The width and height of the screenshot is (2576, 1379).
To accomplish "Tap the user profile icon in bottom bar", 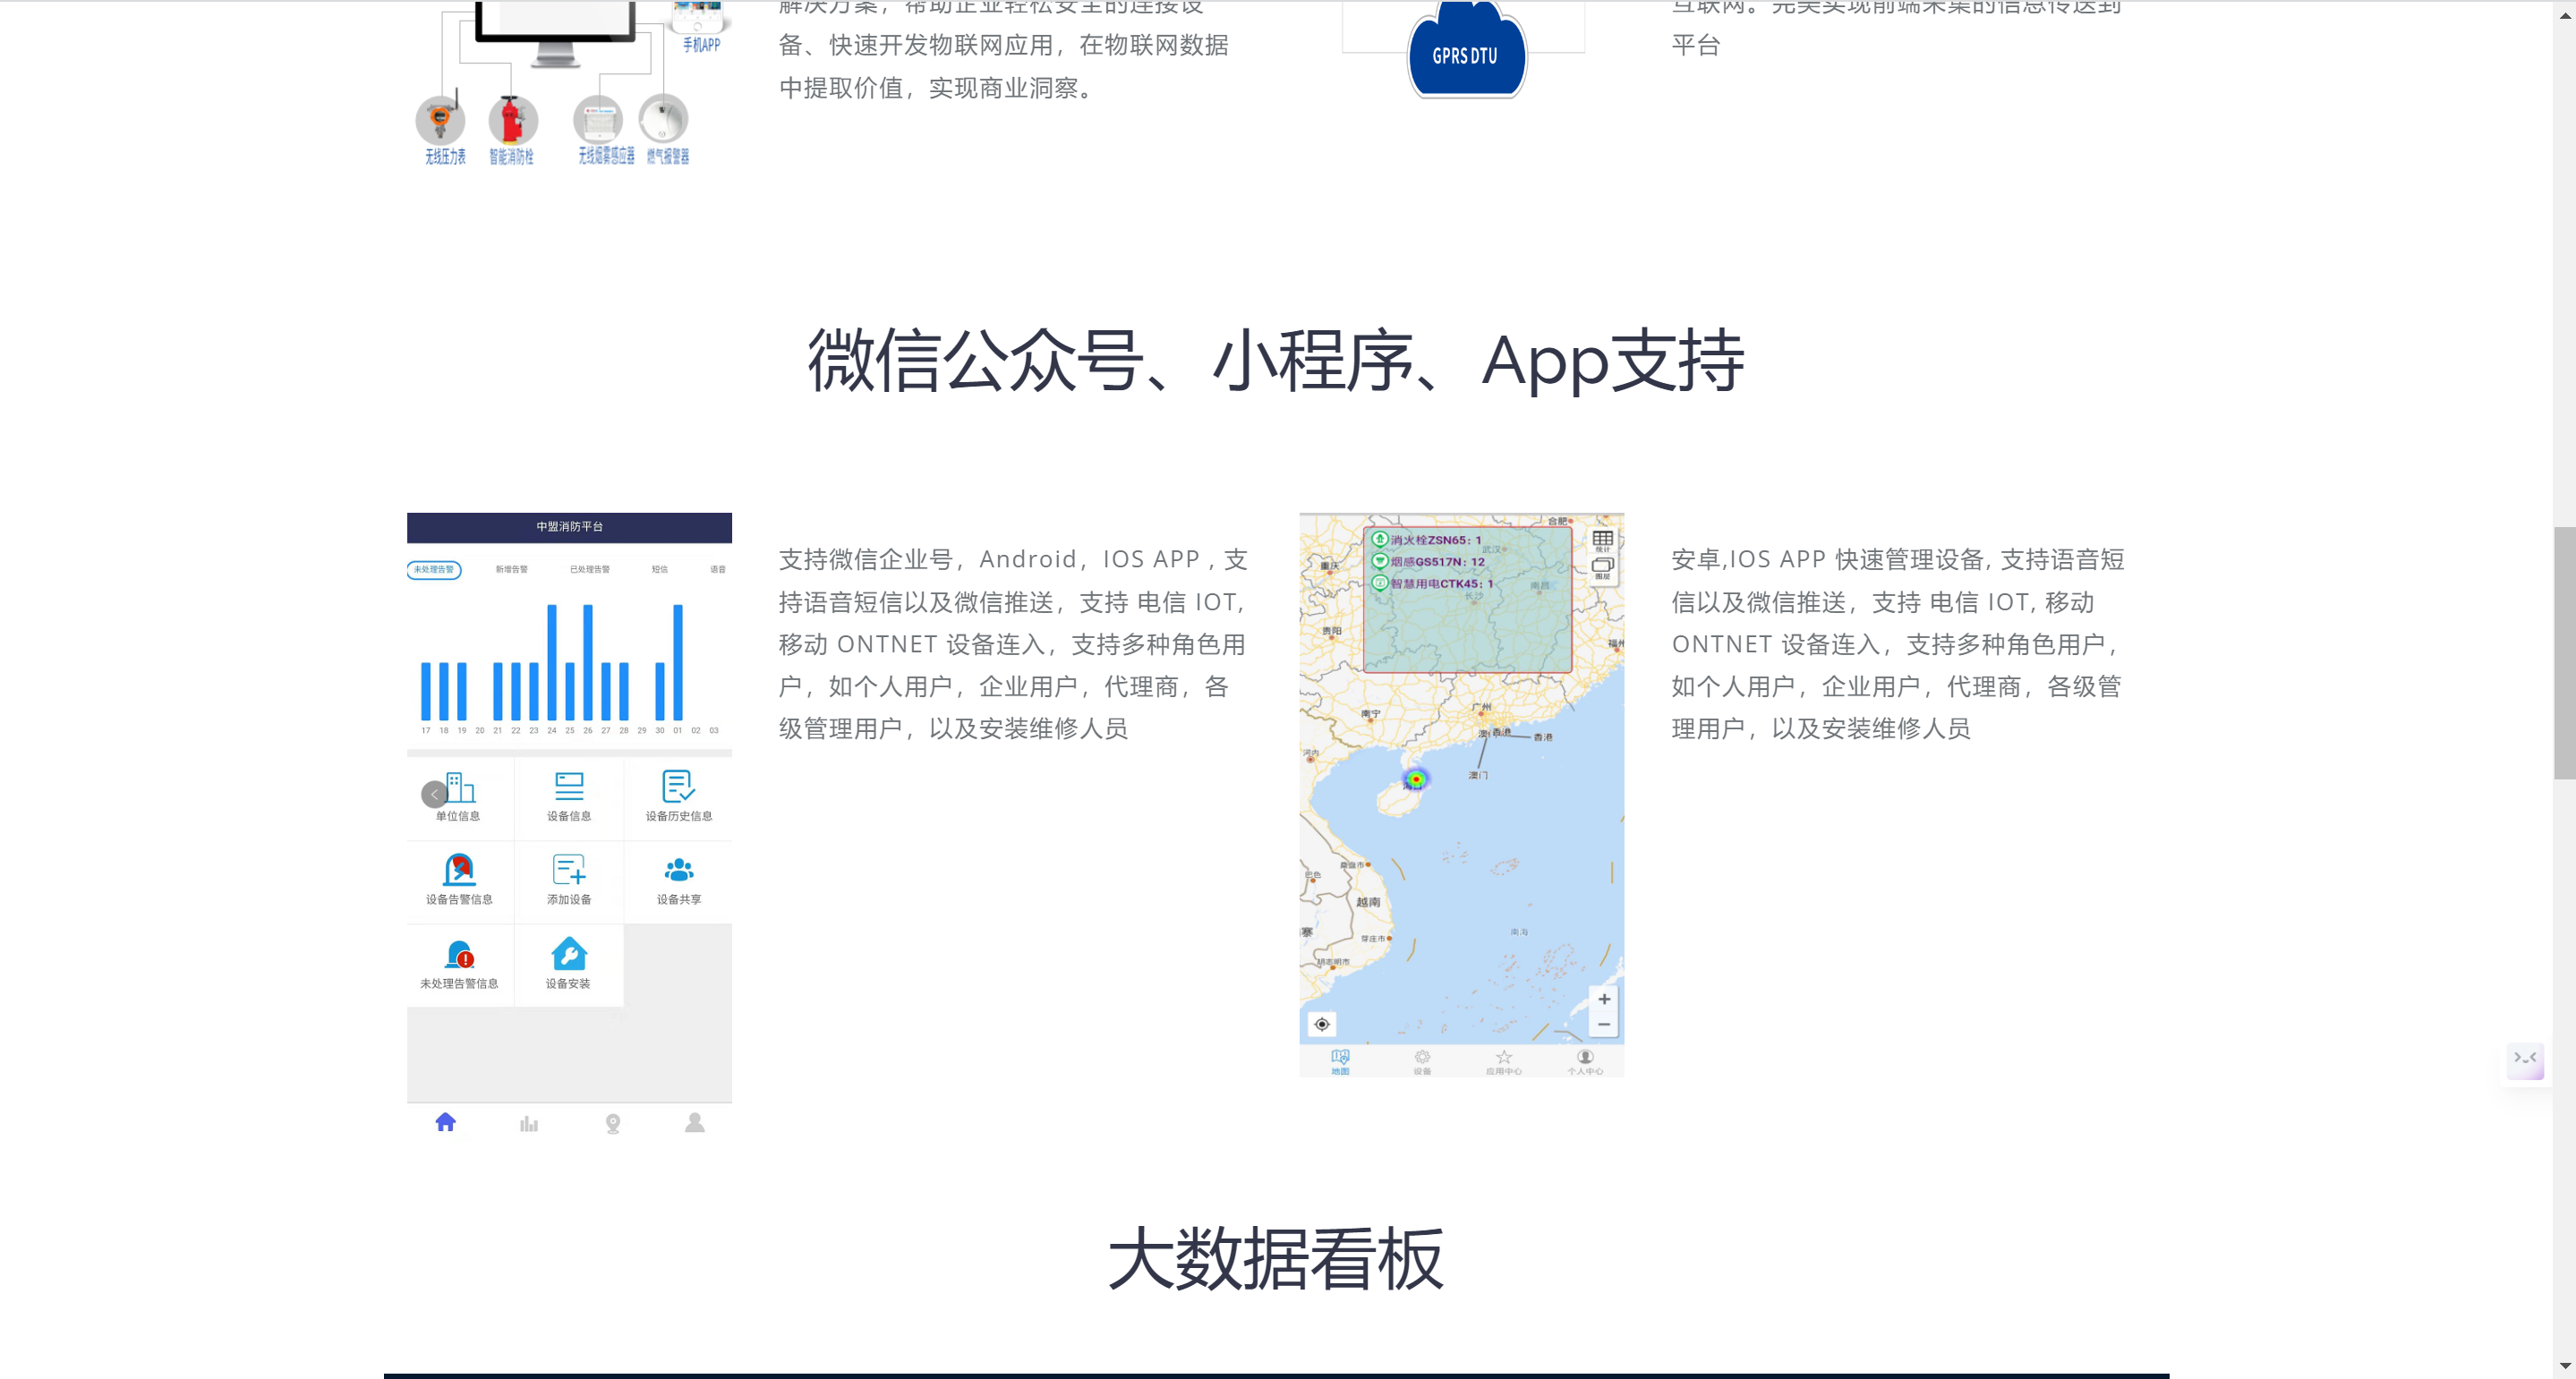I will pyautogui.click(x=695, y=1123).
